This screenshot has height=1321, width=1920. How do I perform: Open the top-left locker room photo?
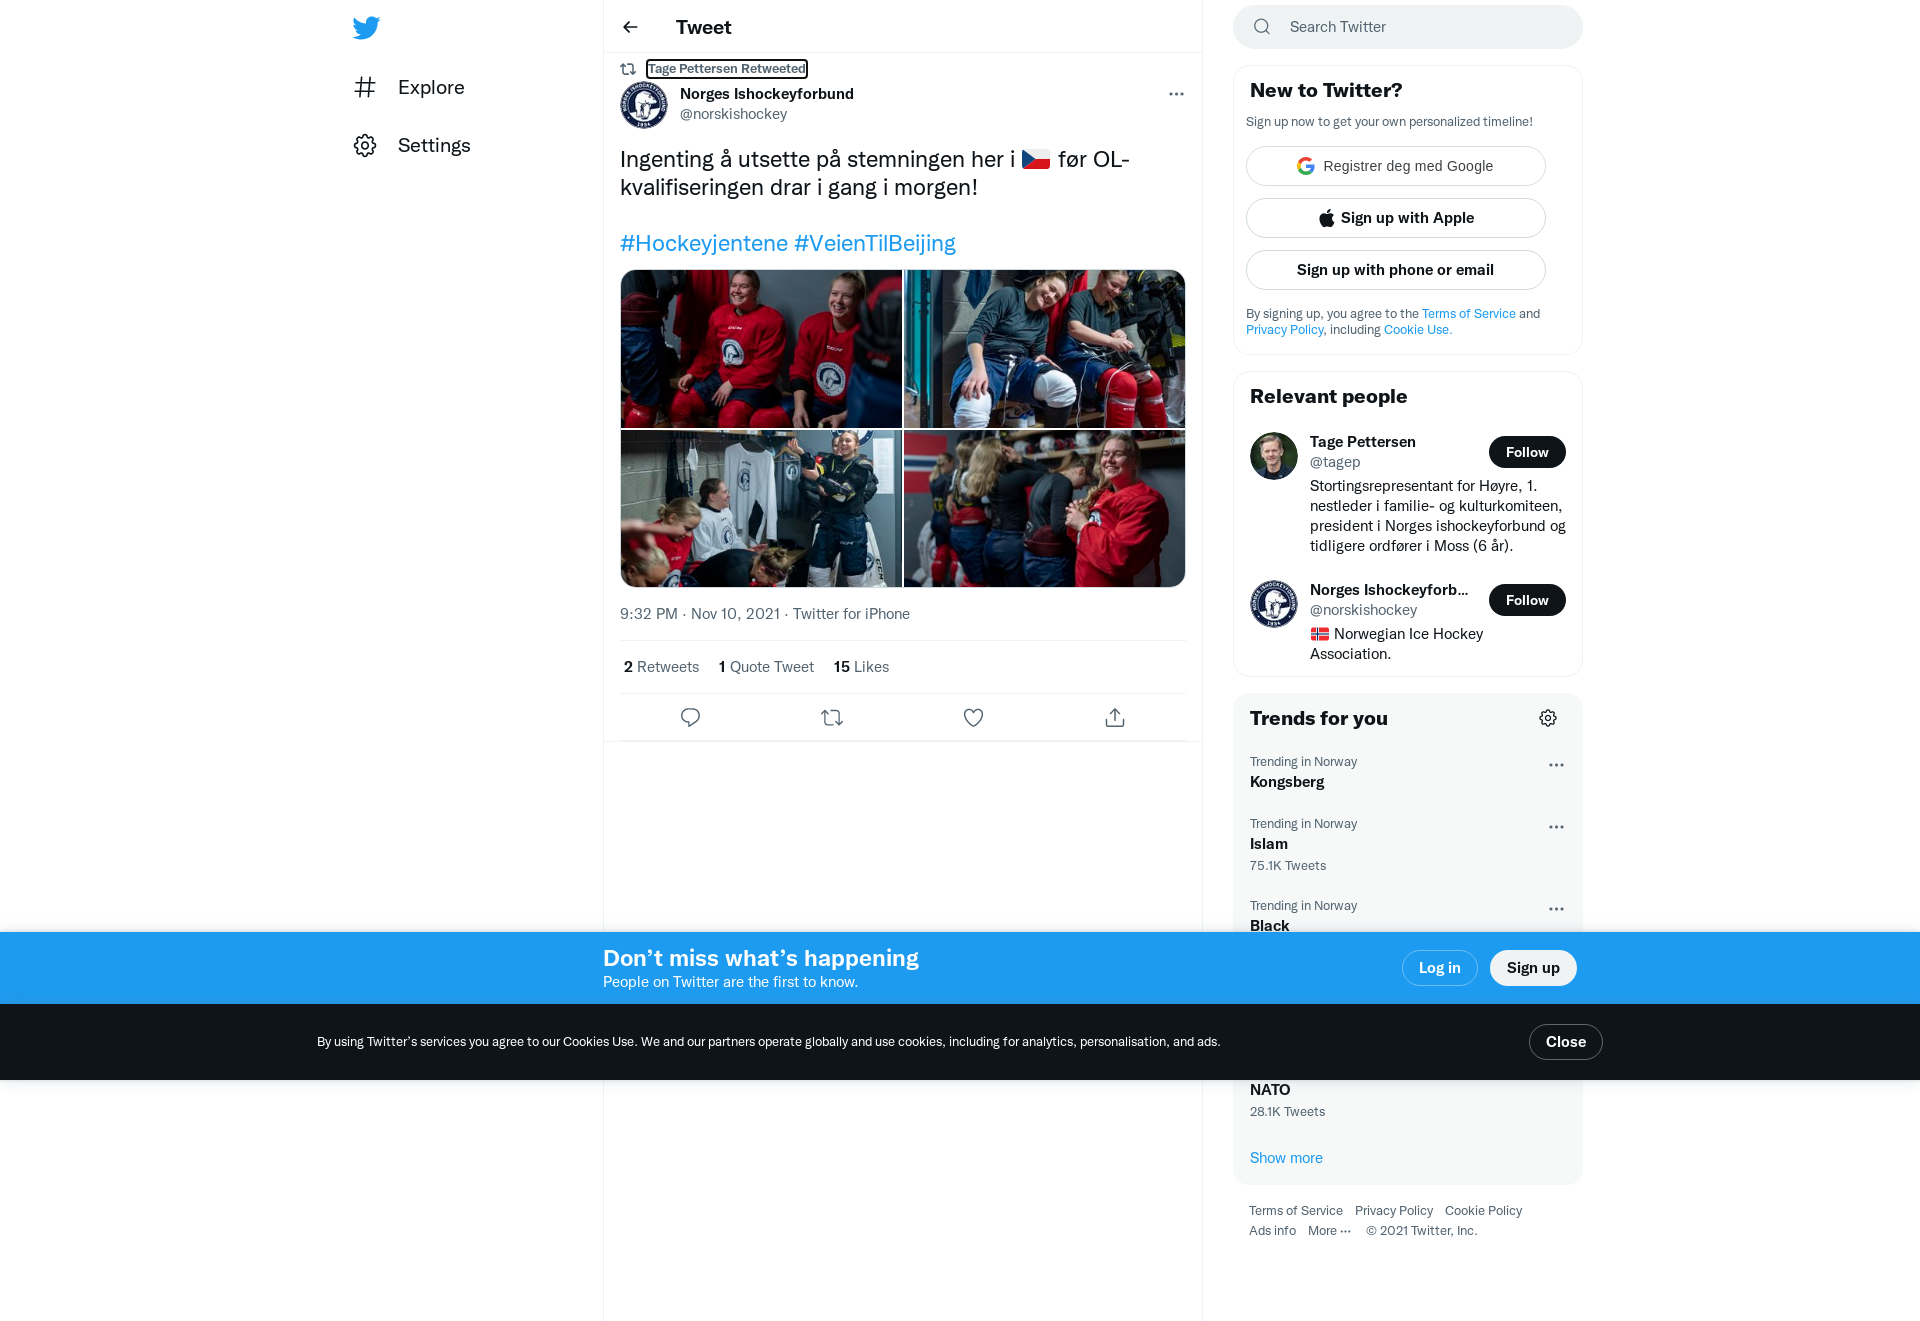(x=761, y=349)
